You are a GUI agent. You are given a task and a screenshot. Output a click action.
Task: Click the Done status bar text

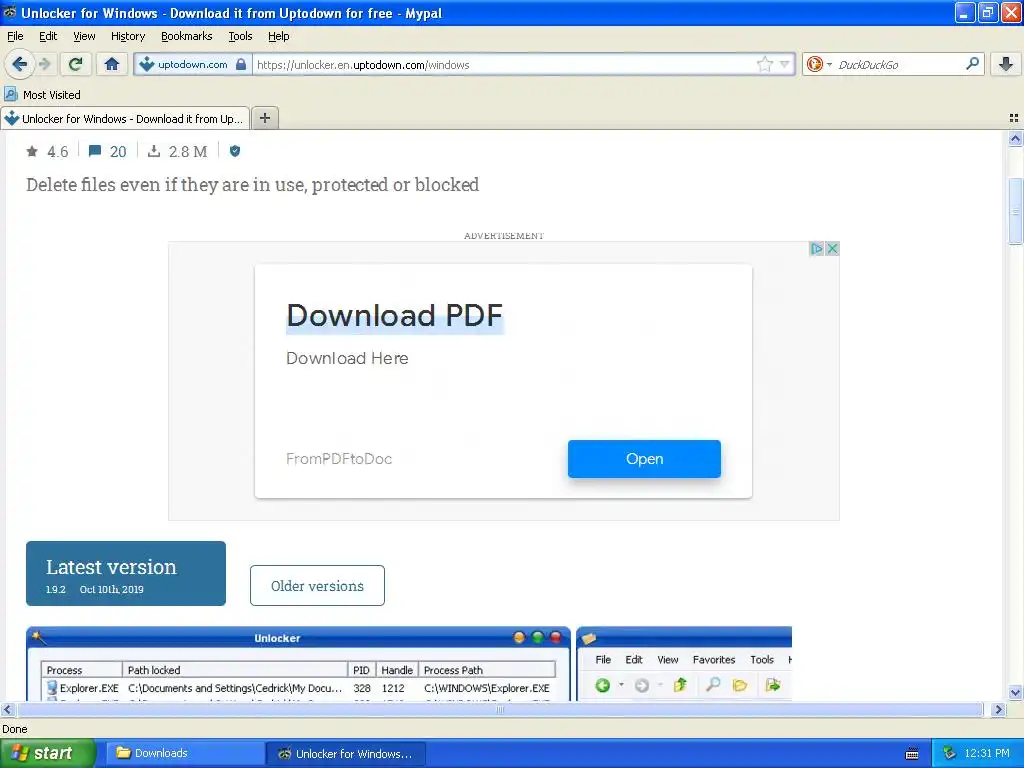coord(14,729)
